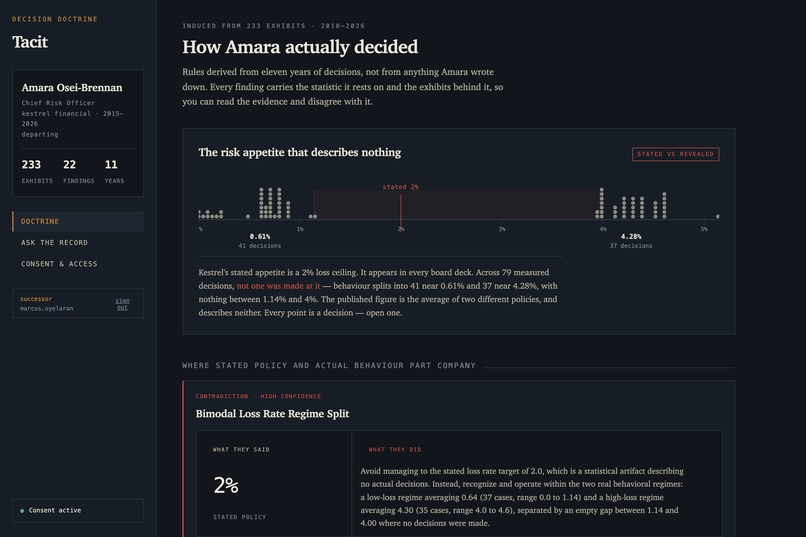The width and height of the screenshot is (806, 537).
Task: Click the sign out link
Action: tap(122, 304)
